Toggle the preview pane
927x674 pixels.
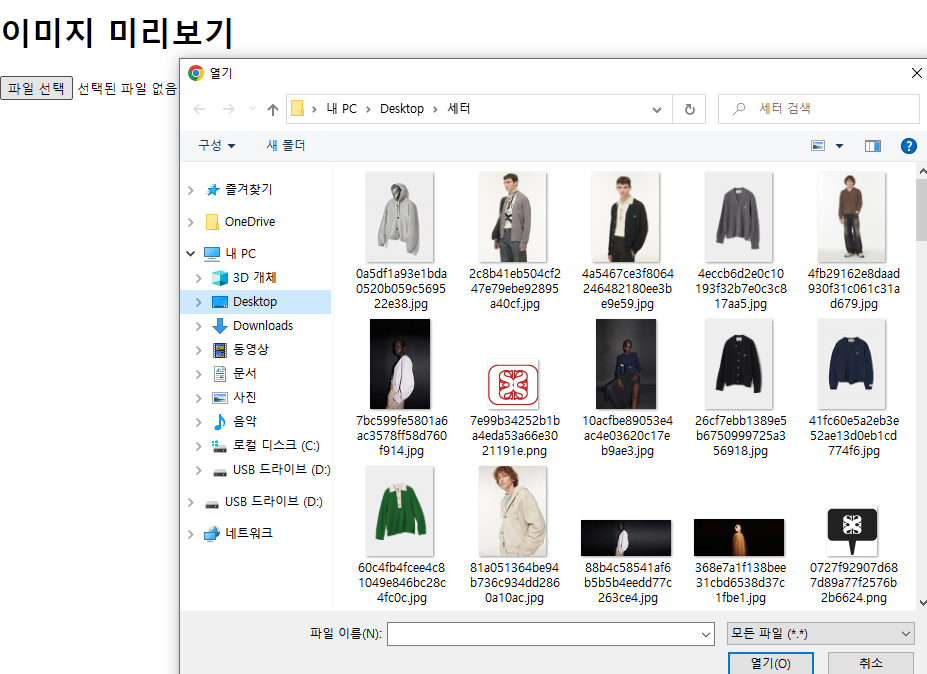tap(873, 145)
